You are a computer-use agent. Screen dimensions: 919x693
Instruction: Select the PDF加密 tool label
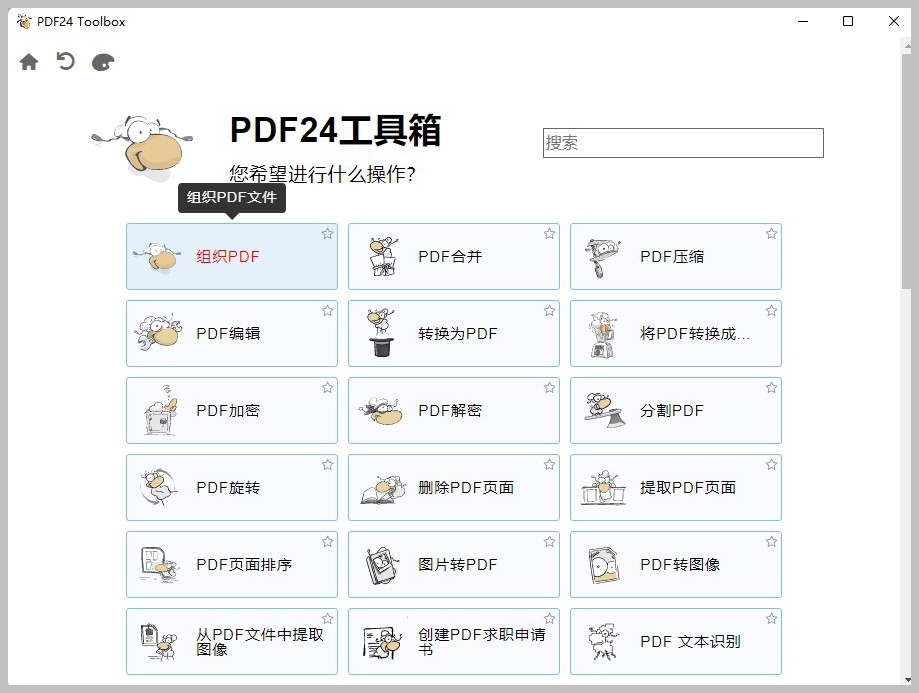pos(228,410)
